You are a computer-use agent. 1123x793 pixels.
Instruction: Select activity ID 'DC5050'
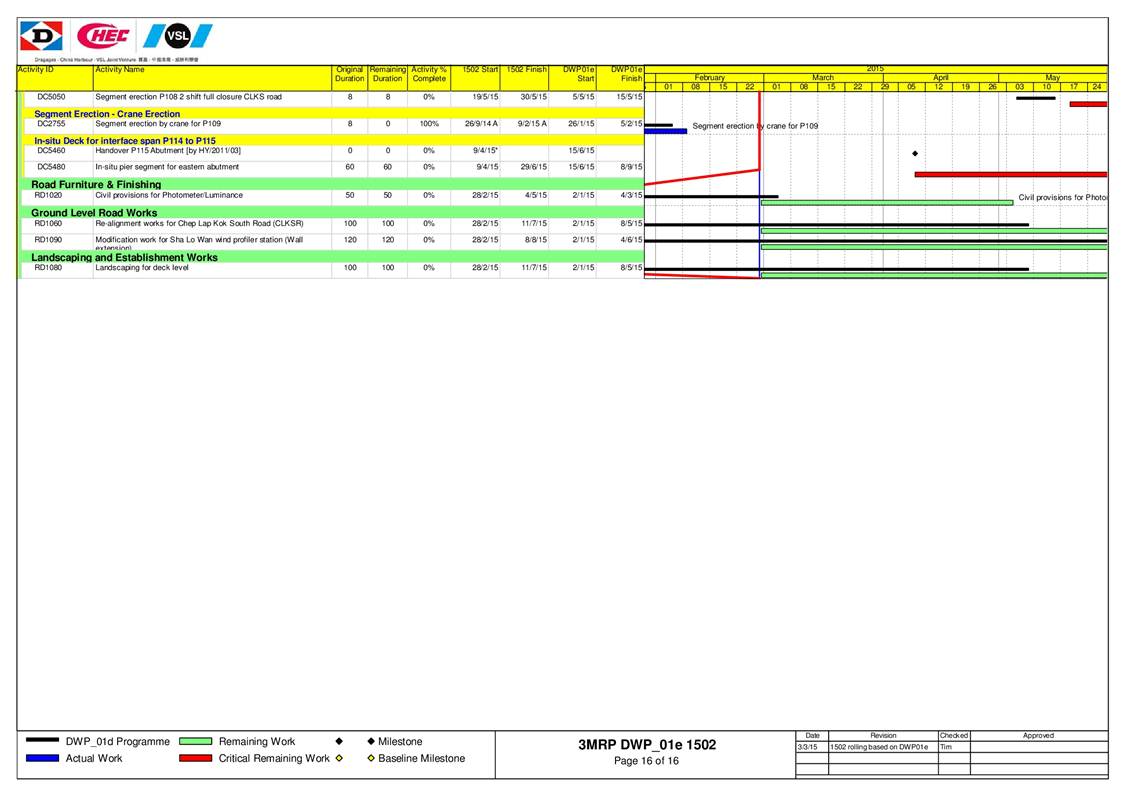(51, 97)
